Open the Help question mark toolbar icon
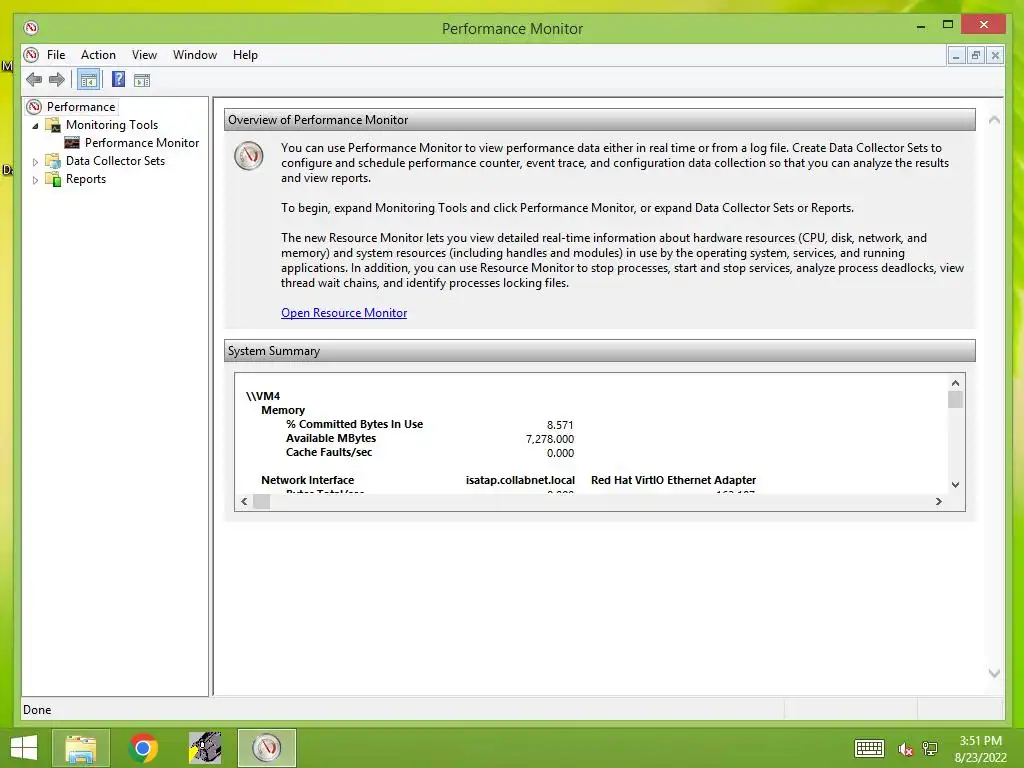Screen dimensions: 1024x768 (118, 80)
